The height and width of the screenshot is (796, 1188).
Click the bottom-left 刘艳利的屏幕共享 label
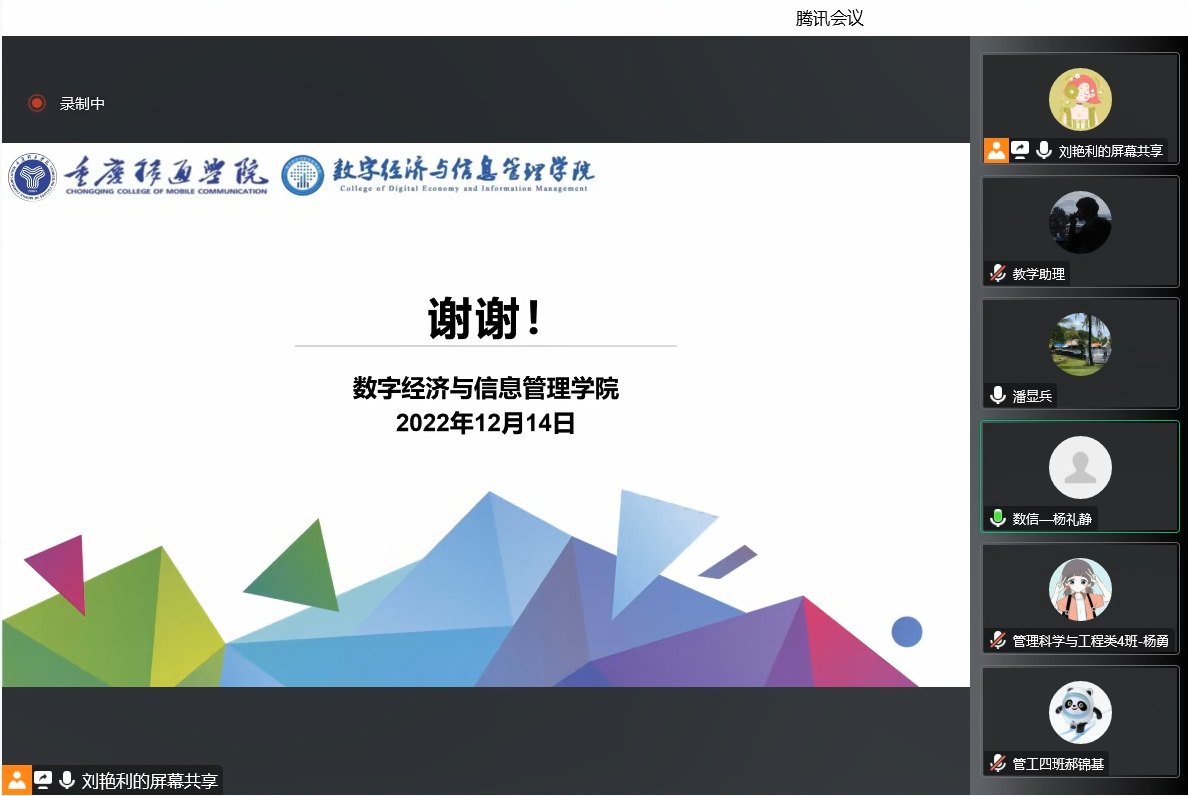click(149, 781)
